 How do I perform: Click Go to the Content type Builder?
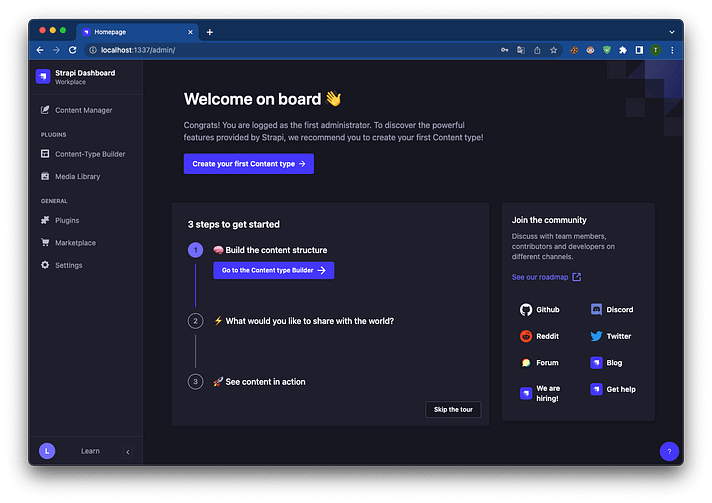tap(273, 270)
